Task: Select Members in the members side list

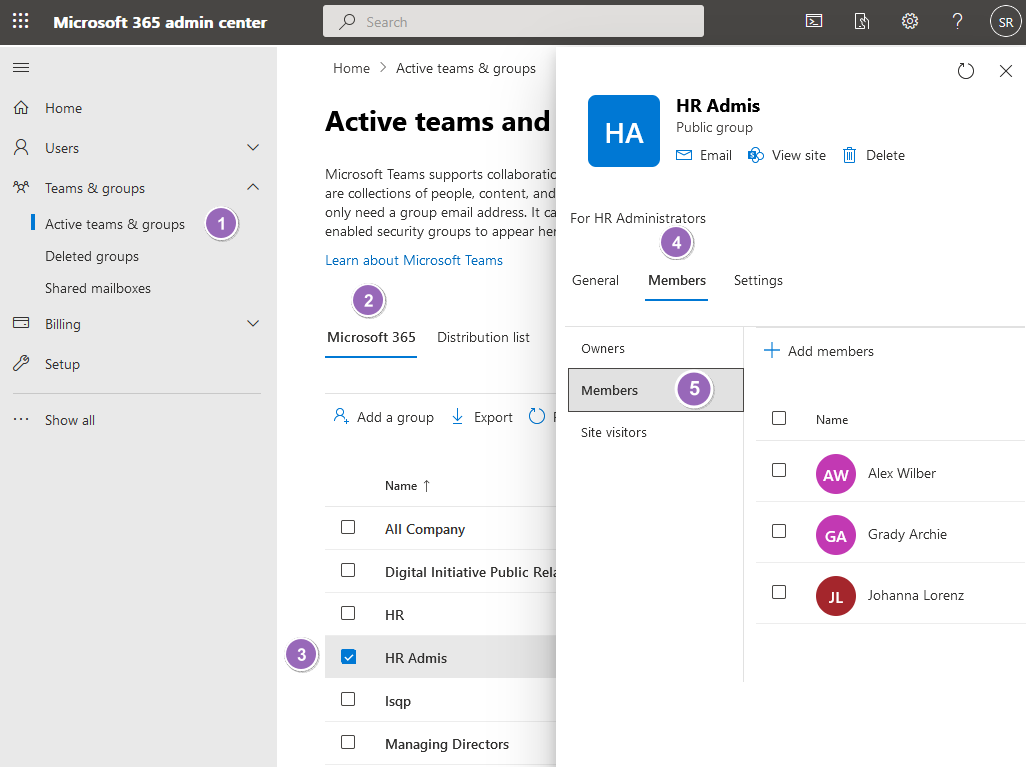Action: coord(656,390)
